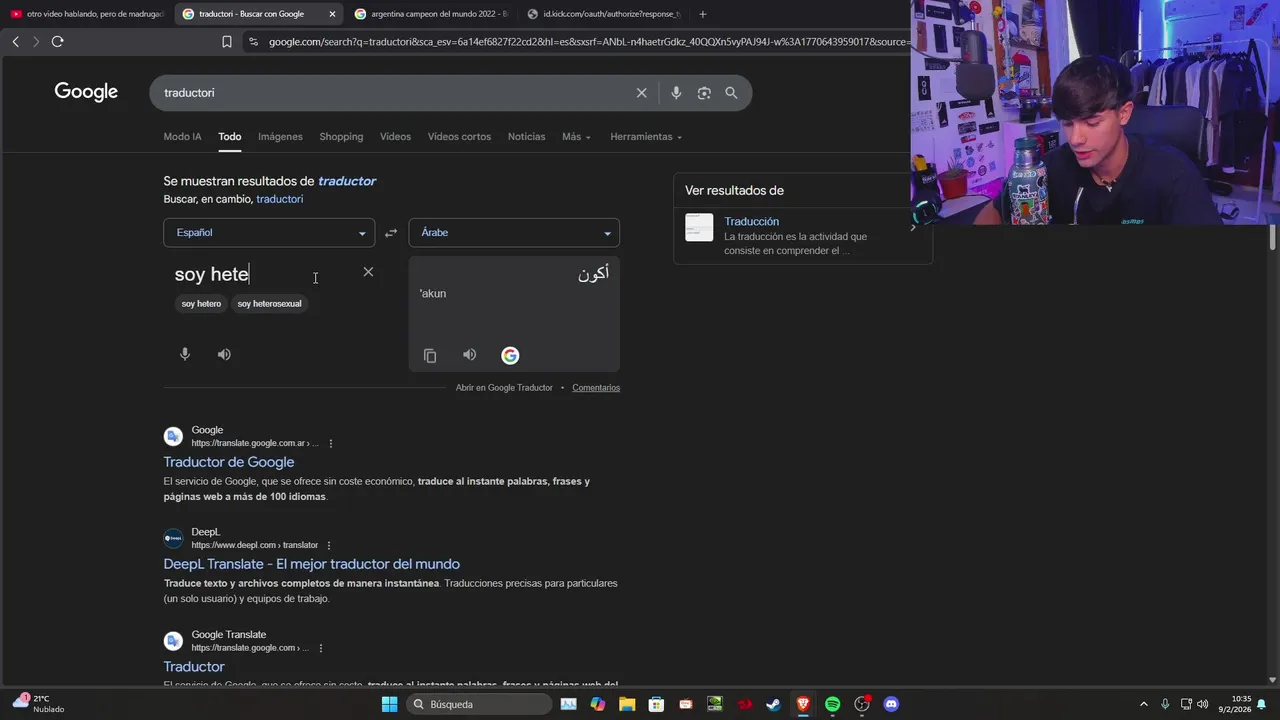The width and height of the screenshot is (1280, 720).
Task: Open Spotify from the taskbar
Action: tap(832, 704)
